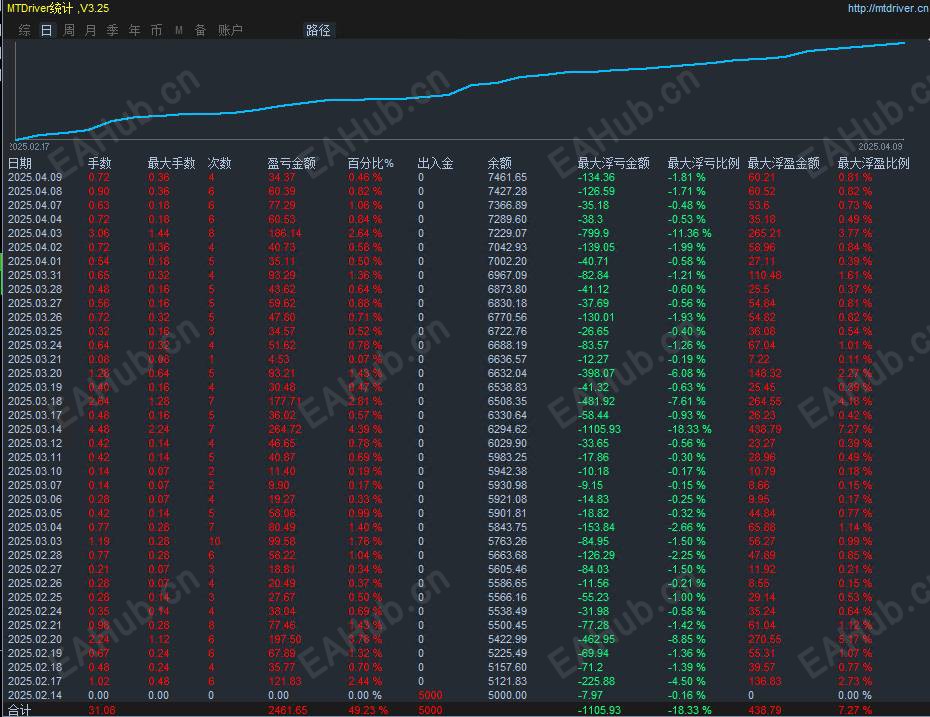930x717 pixels.
Task: Click max floating loss -799.9
Action: [593, 233]
